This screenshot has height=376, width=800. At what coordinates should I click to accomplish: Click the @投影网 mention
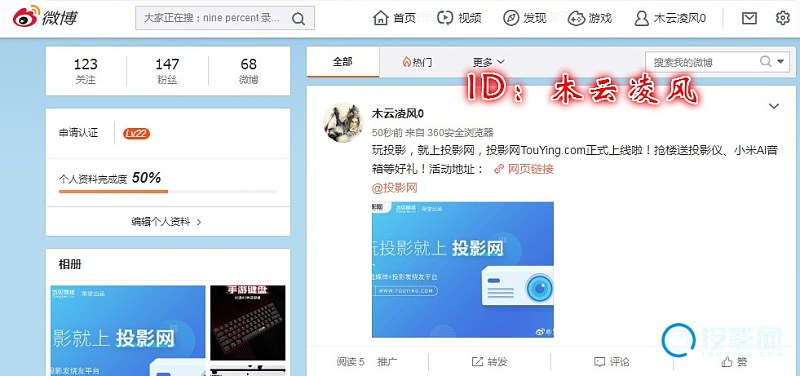pyautogui.click(x=395, y=188)
